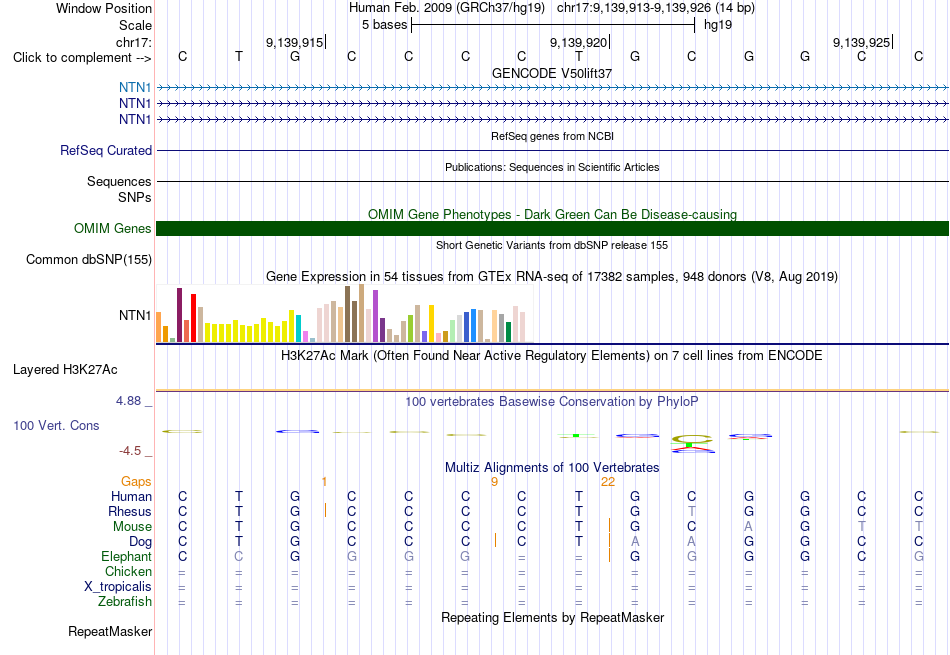Click the chr17: ruler label
The image size is (950, 655).
pyautogui.click(x=134, y=42)
